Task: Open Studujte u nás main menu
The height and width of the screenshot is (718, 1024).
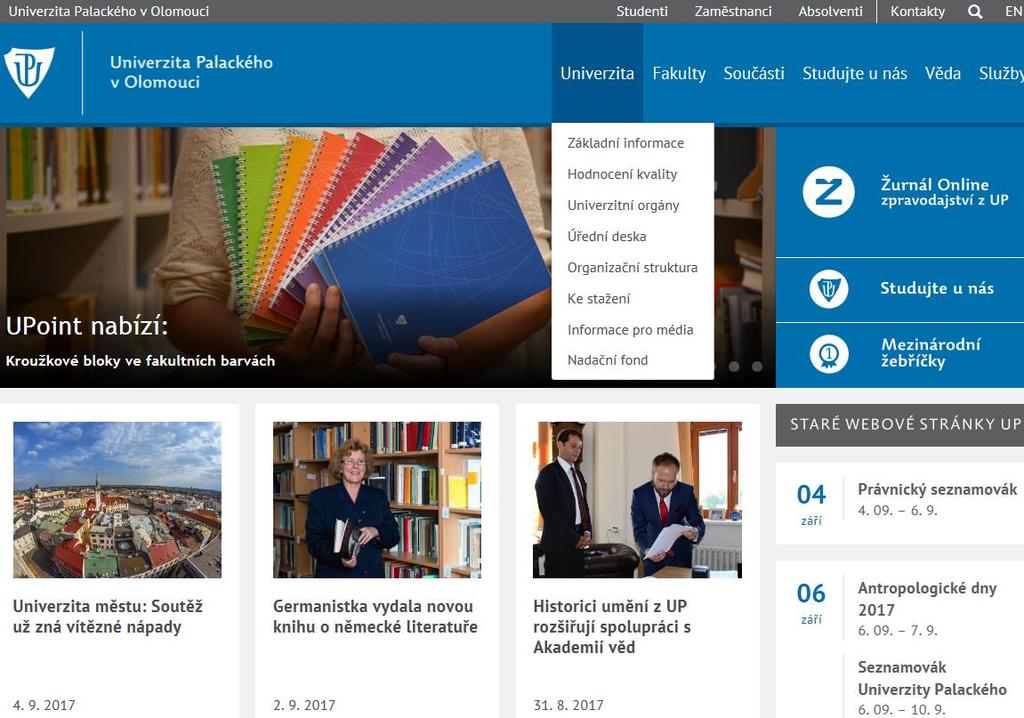Action: (854, 73)
